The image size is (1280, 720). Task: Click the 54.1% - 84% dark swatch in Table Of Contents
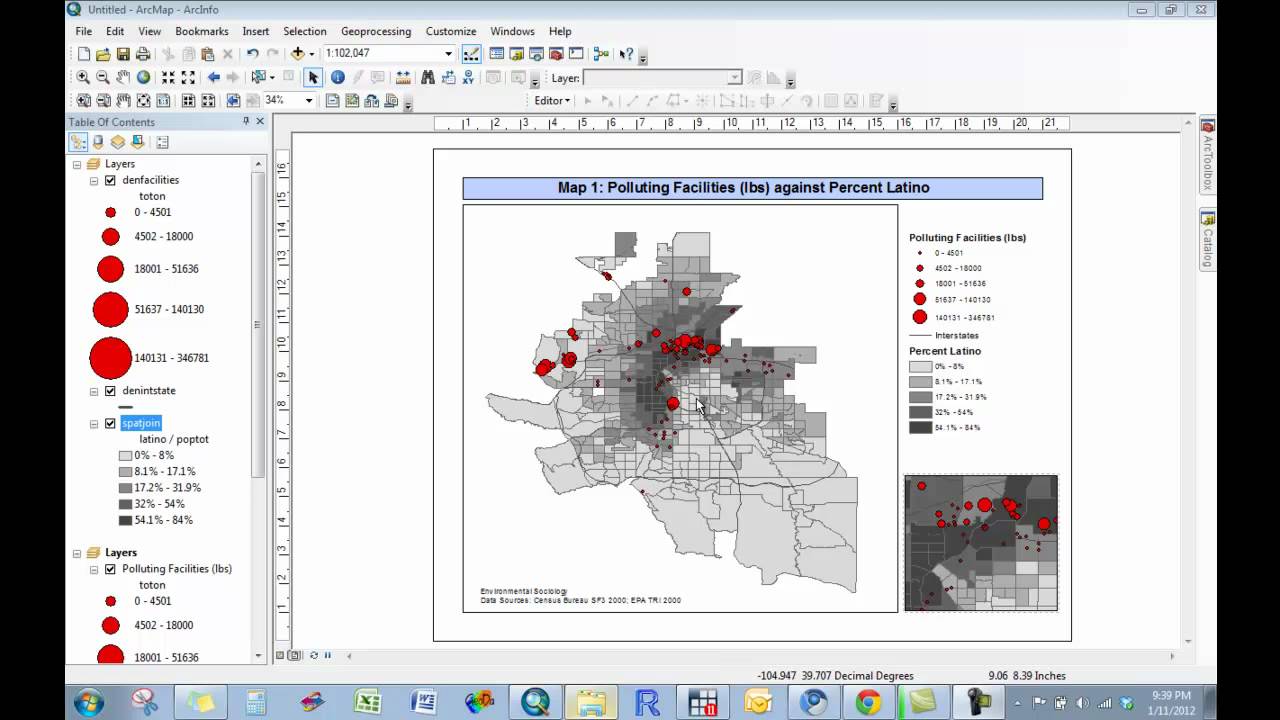coord(125,520)
